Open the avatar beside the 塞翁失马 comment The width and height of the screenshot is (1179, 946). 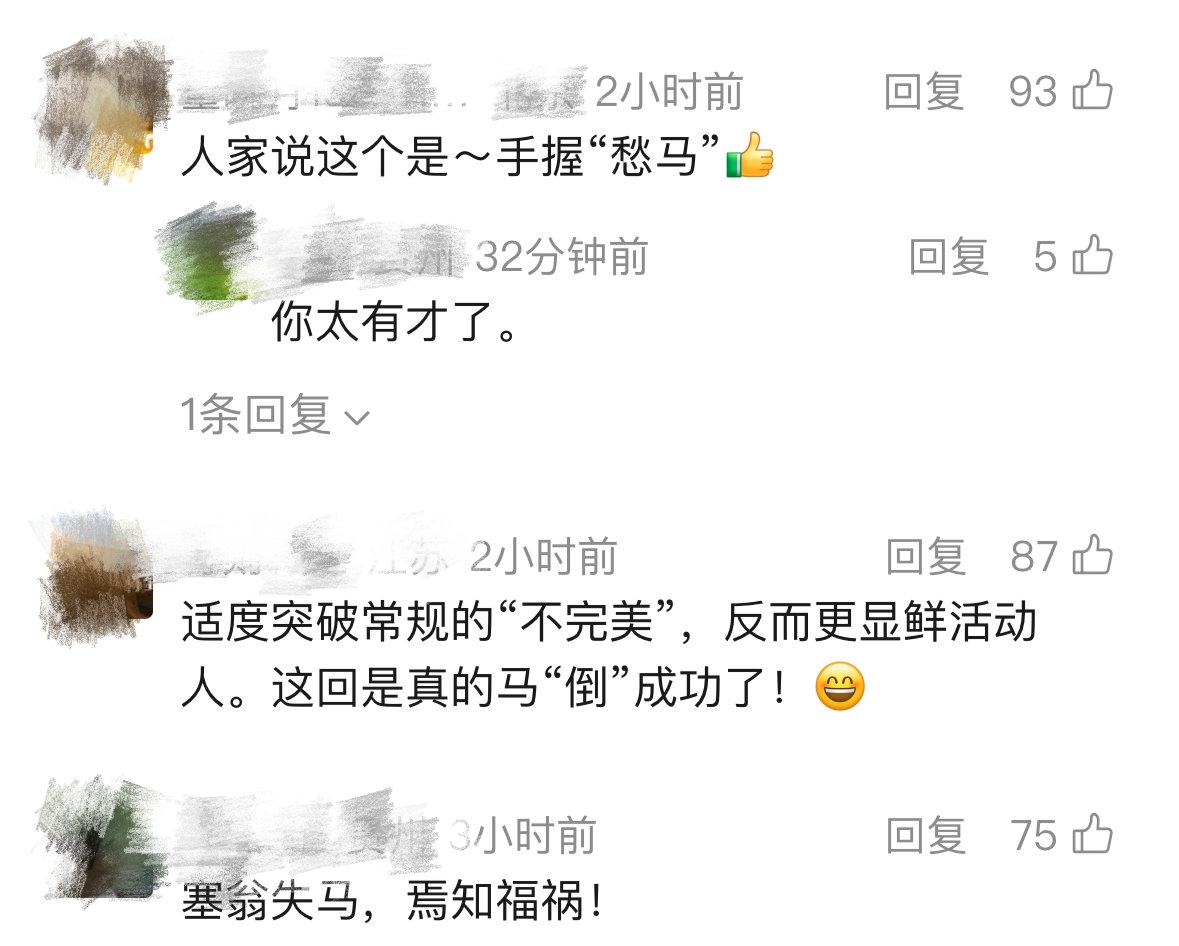(x=102, y=841)
